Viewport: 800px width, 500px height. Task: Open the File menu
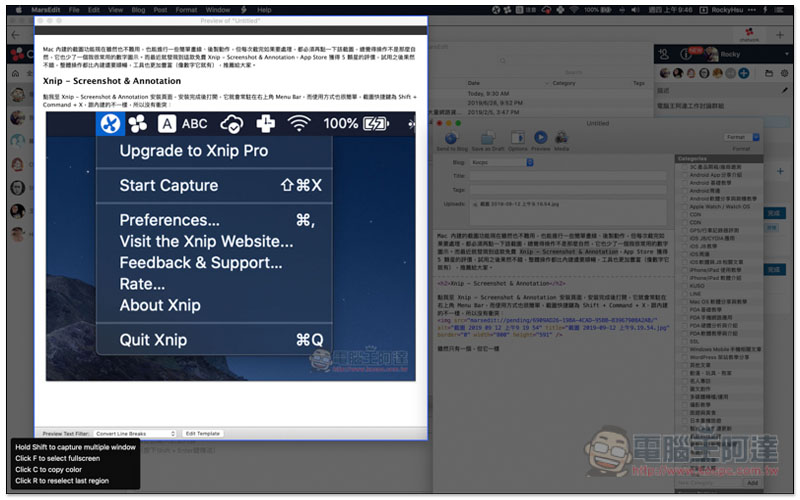pyautogui.click(x=74, y=10)
